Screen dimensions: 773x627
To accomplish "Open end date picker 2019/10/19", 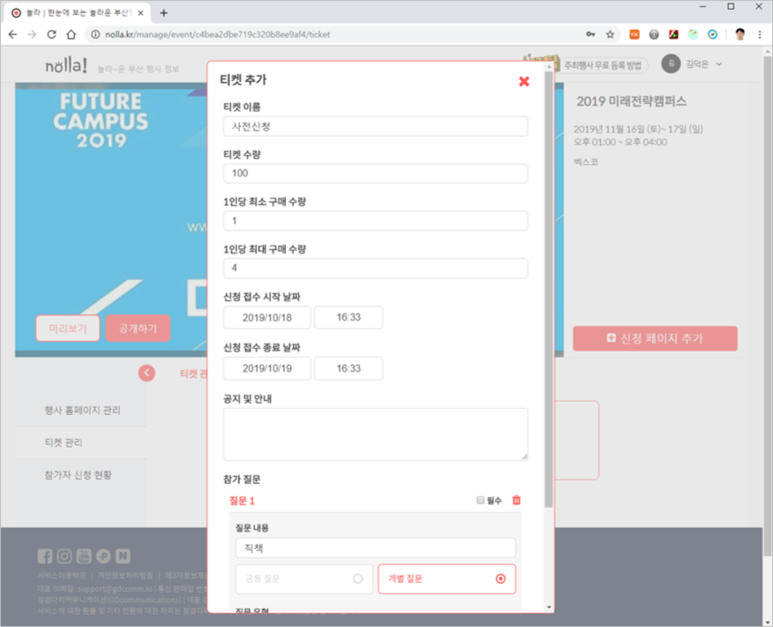I will click(267, 369).
